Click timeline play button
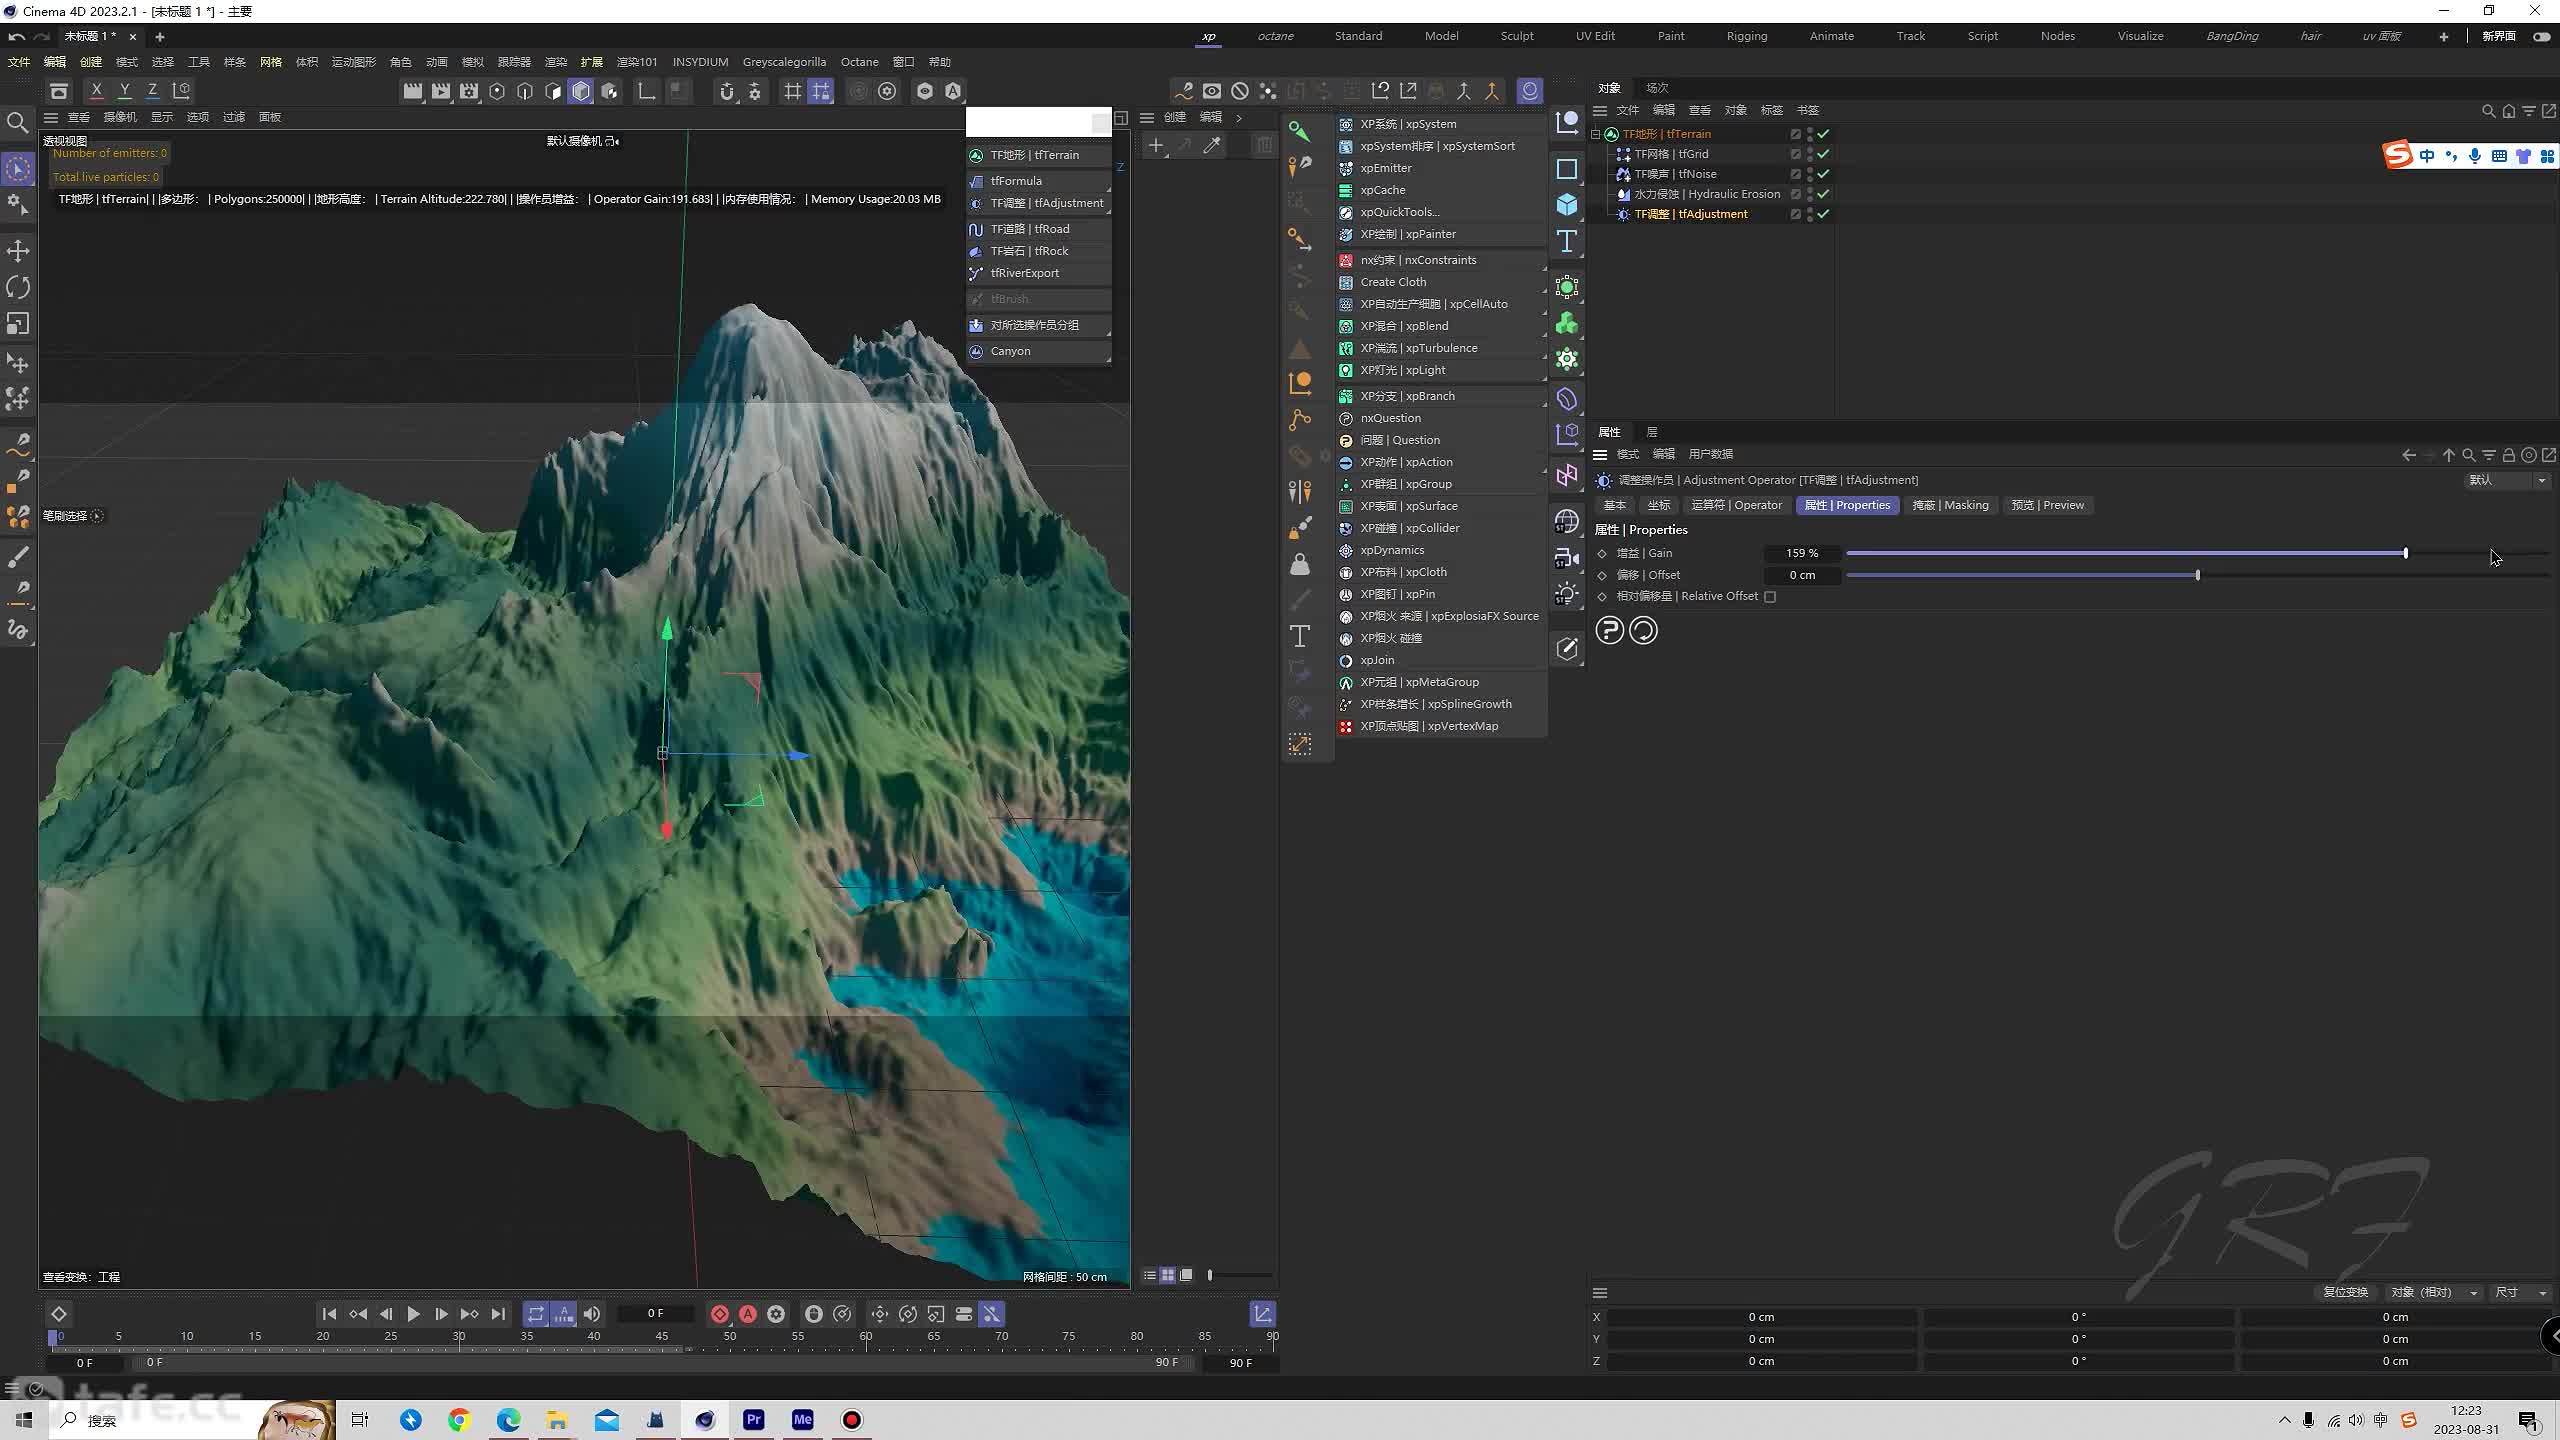The image size is (2560, 1440). coord(413,1313)
